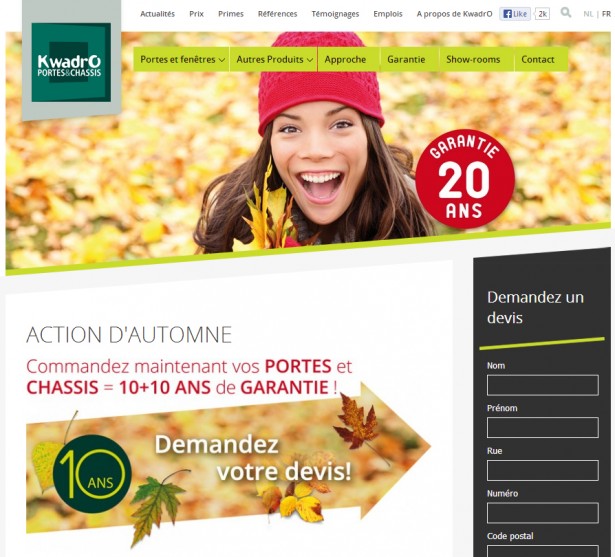Click the Demandez votre devis arrow banner
Screen dimensions: 615x557
[x=229, y=458]
